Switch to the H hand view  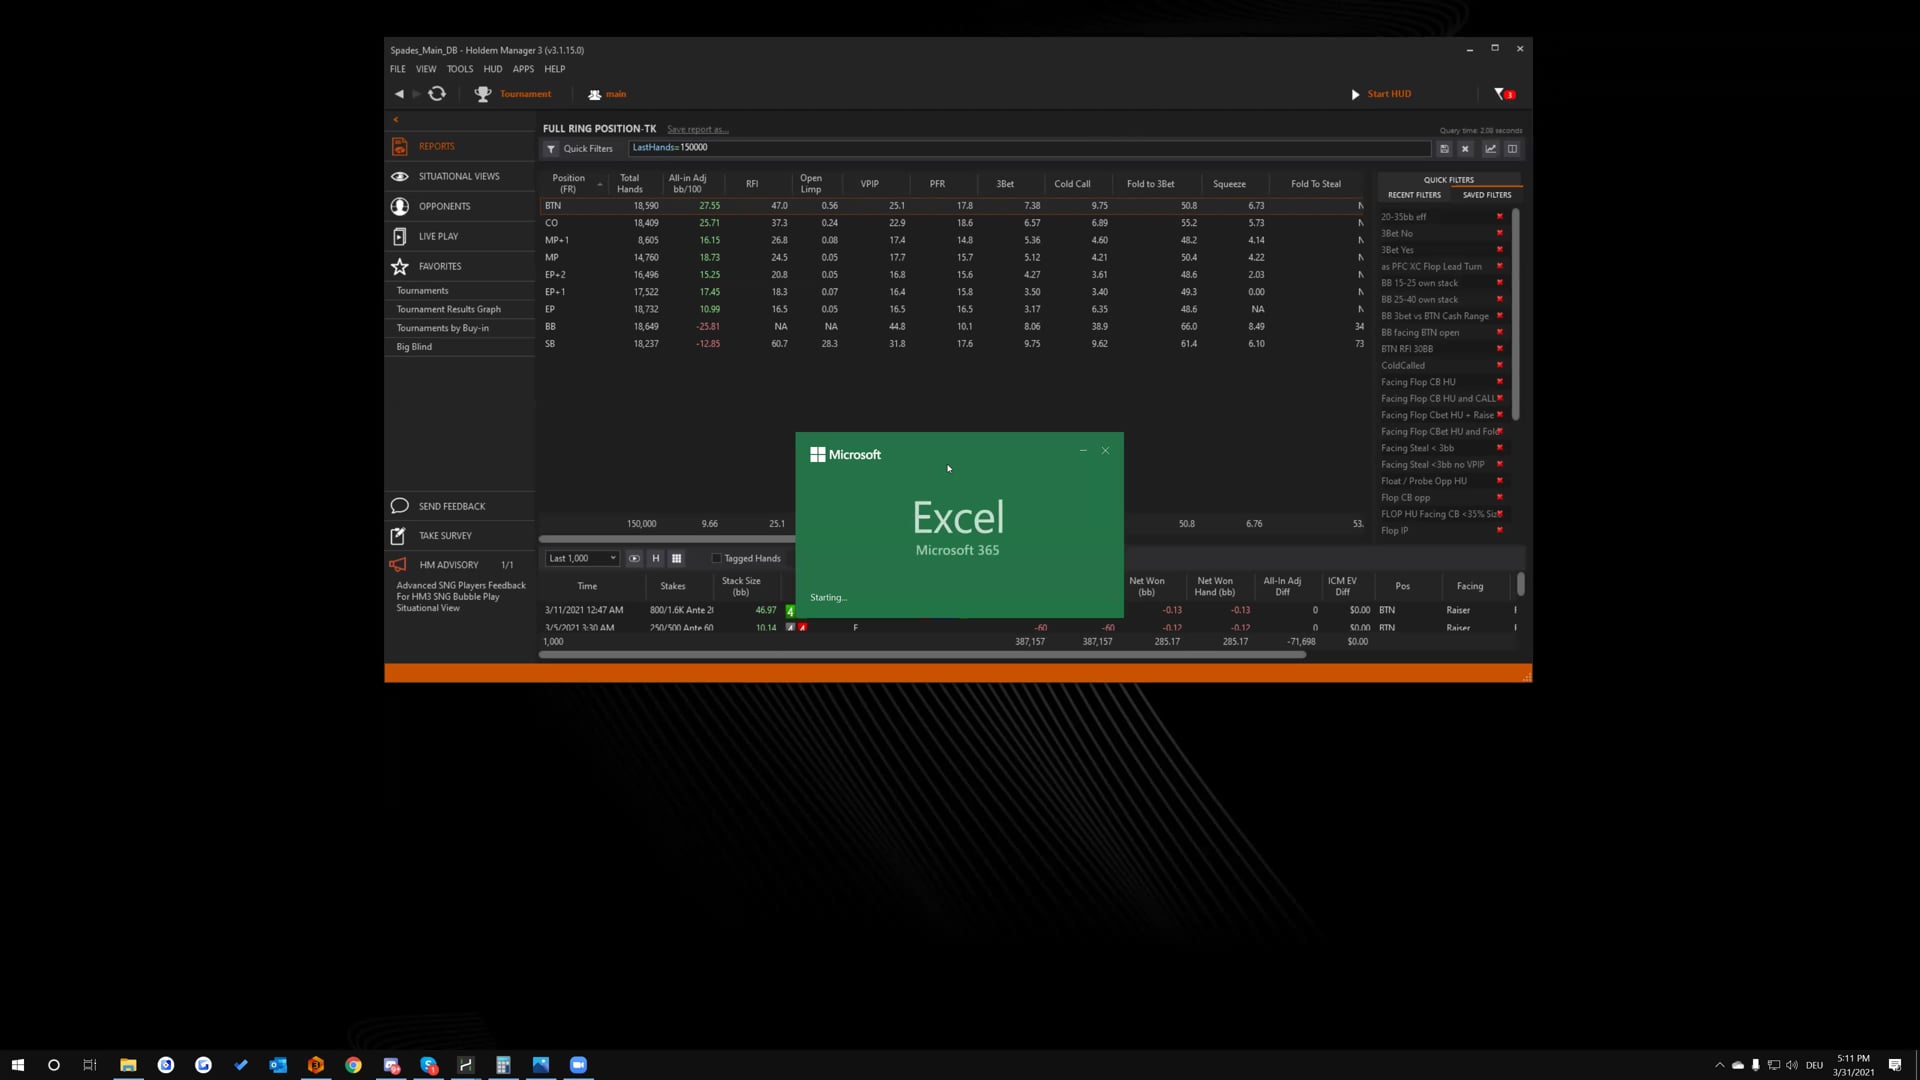tap(655, 558)
